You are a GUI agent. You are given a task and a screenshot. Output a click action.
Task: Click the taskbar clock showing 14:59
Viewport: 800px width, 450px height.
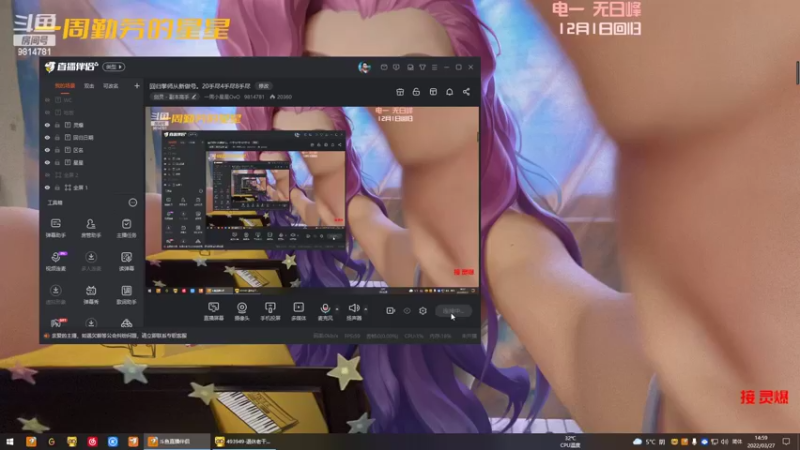point(761,442)
